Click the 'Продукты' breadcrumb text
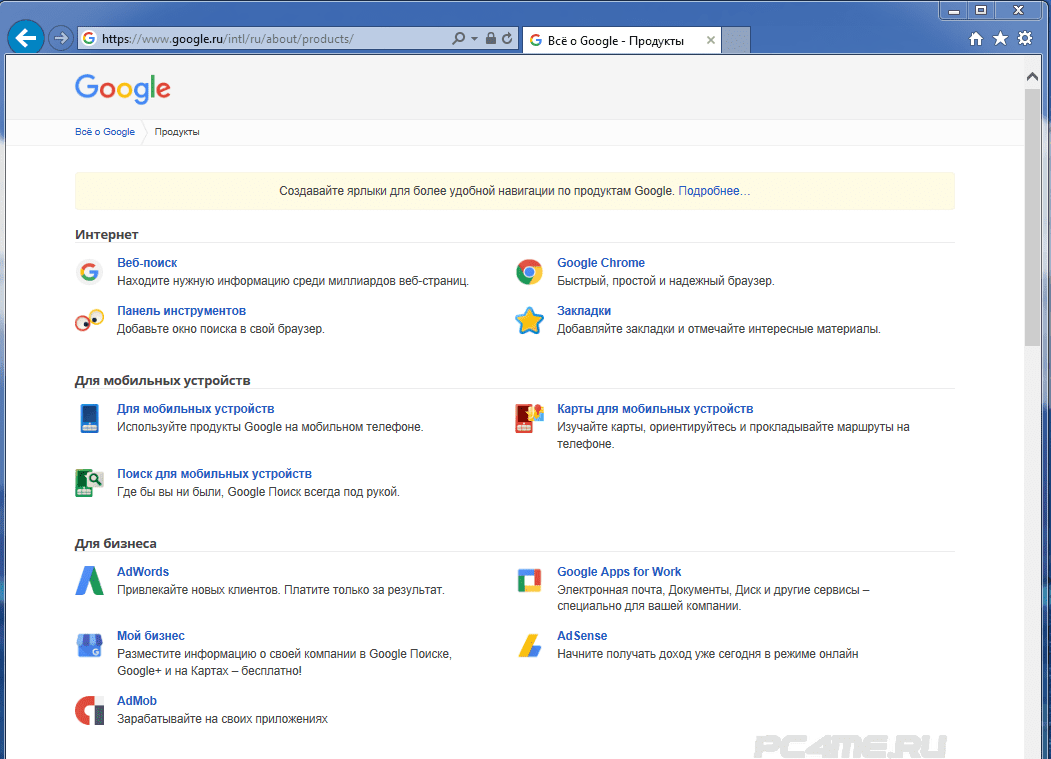This screenshot has width=1051, height=759. pos(177,132)
